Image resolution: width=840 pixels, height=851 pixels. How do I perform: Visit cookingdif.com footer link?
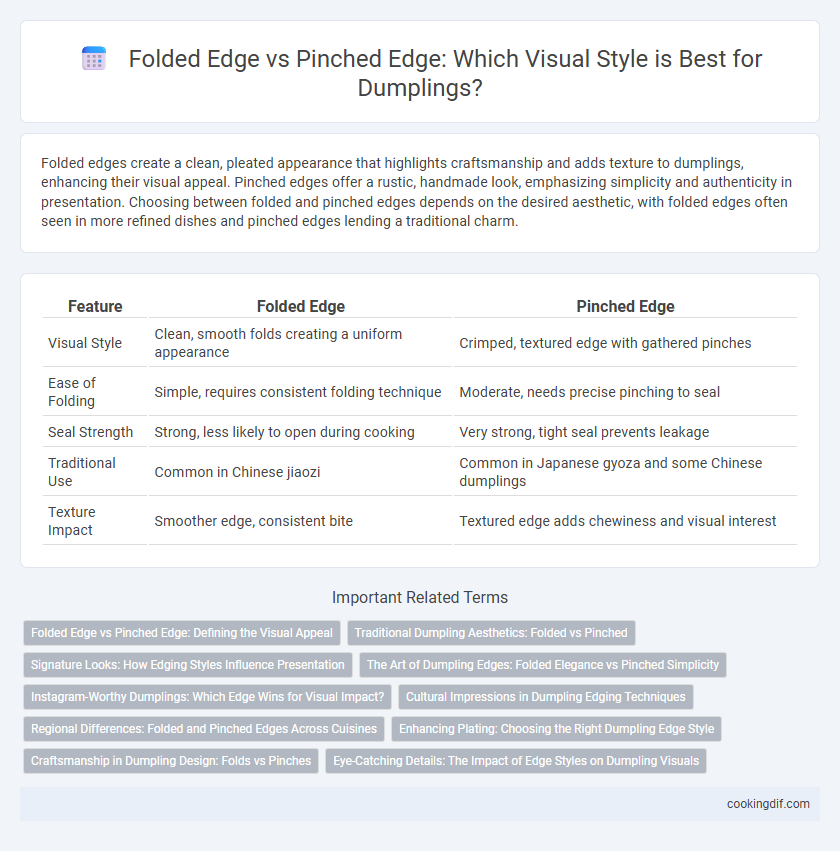(768, 804)
